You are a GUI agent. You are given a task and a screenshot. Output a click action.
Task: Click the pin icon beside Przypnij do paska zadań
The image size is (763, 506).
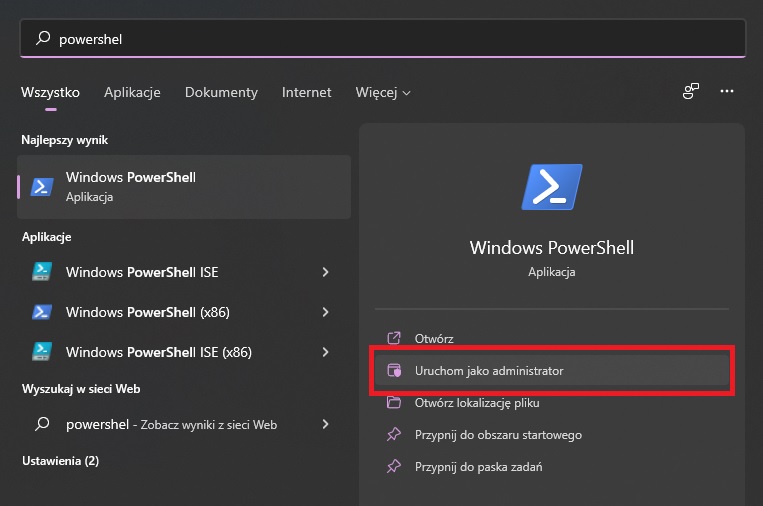tap(394, 467)
